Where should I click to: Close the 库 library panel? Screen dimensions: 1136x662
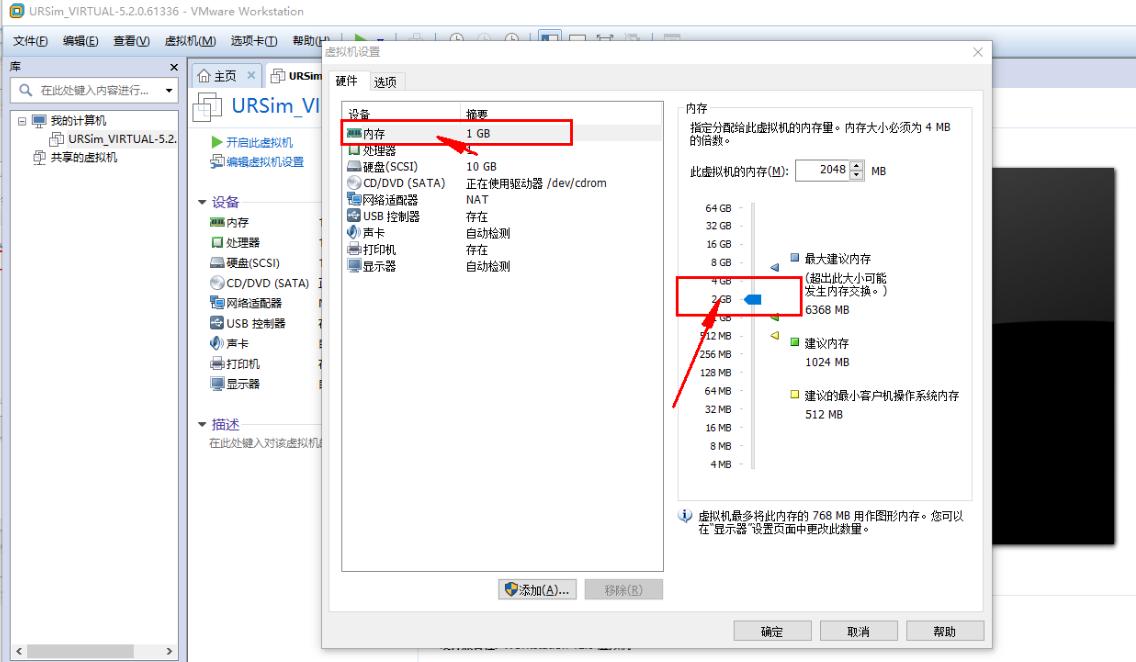pos(174,67)
